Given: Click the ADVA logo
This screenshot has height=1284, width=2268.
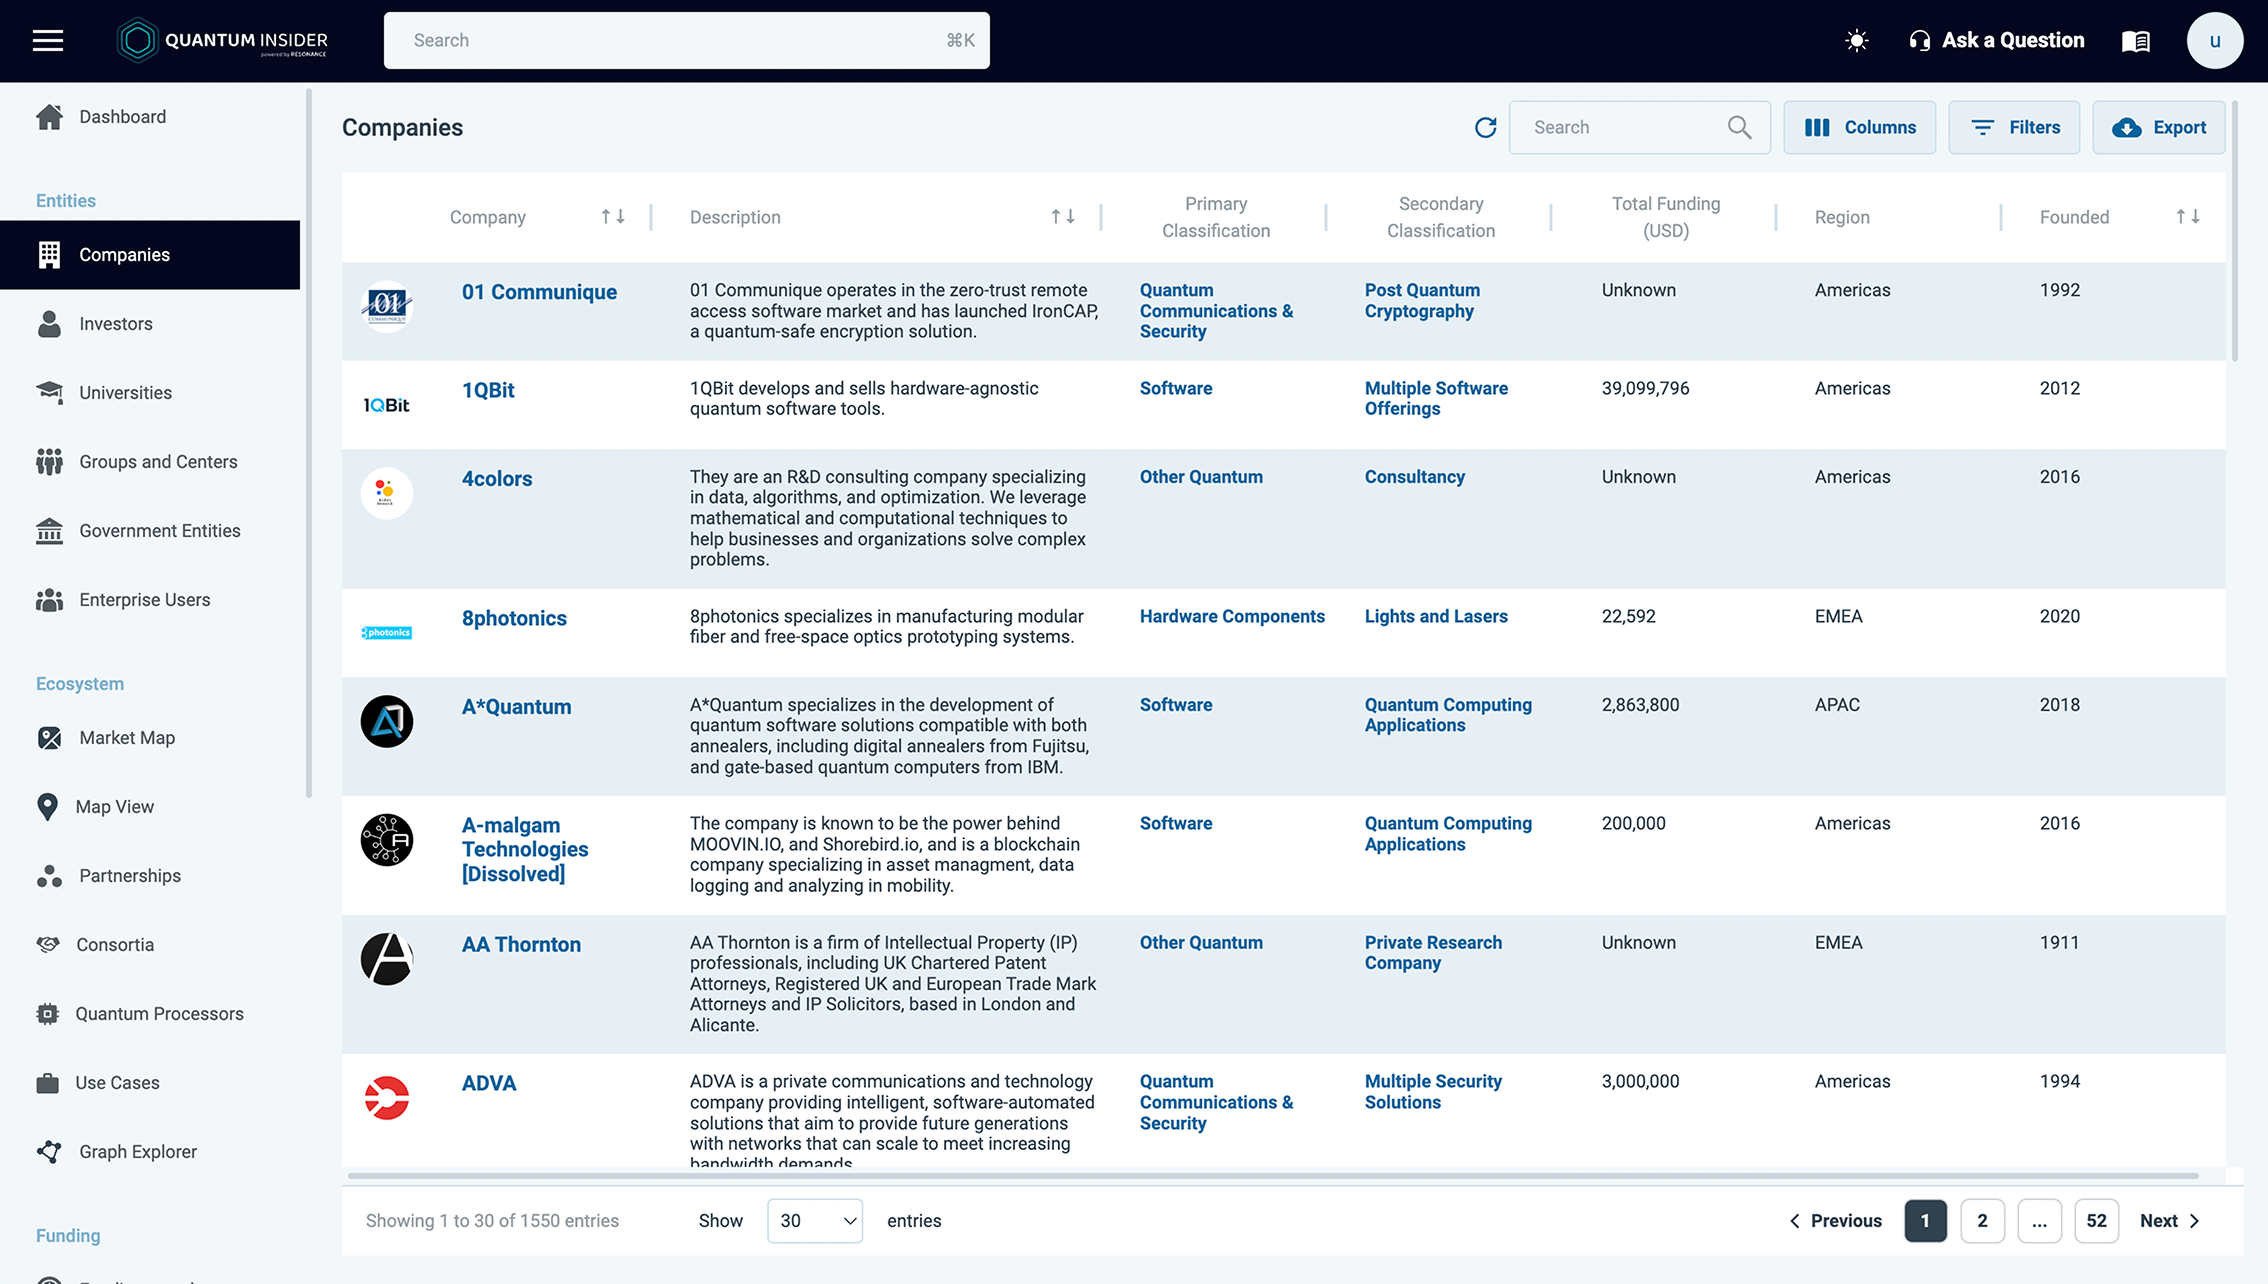Looking at the screenshot, I should tap(387, 1098).
